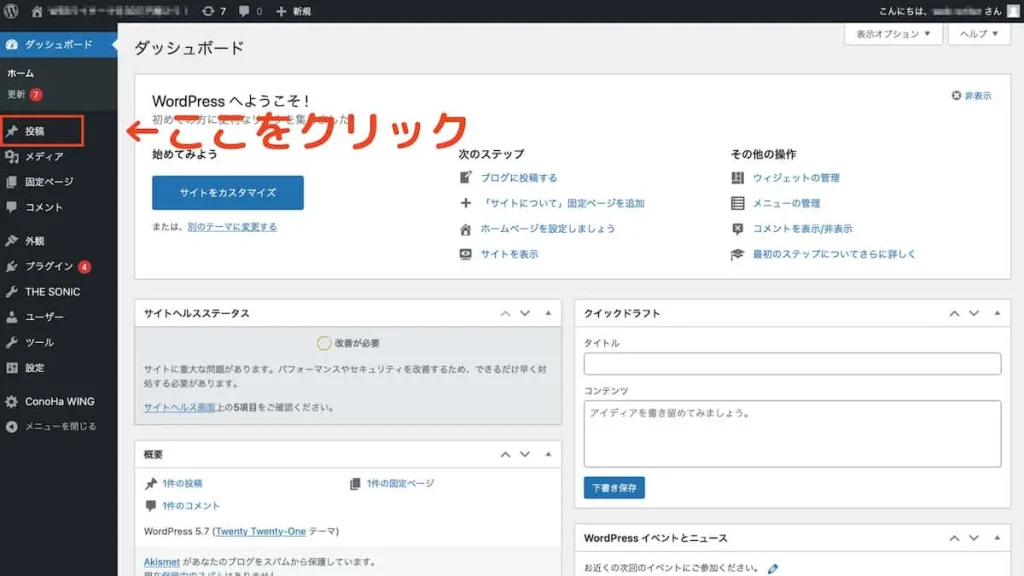Open 1件の固定ページ link
This screenshot has width=1024, height=576.
(x=400, y=483)
